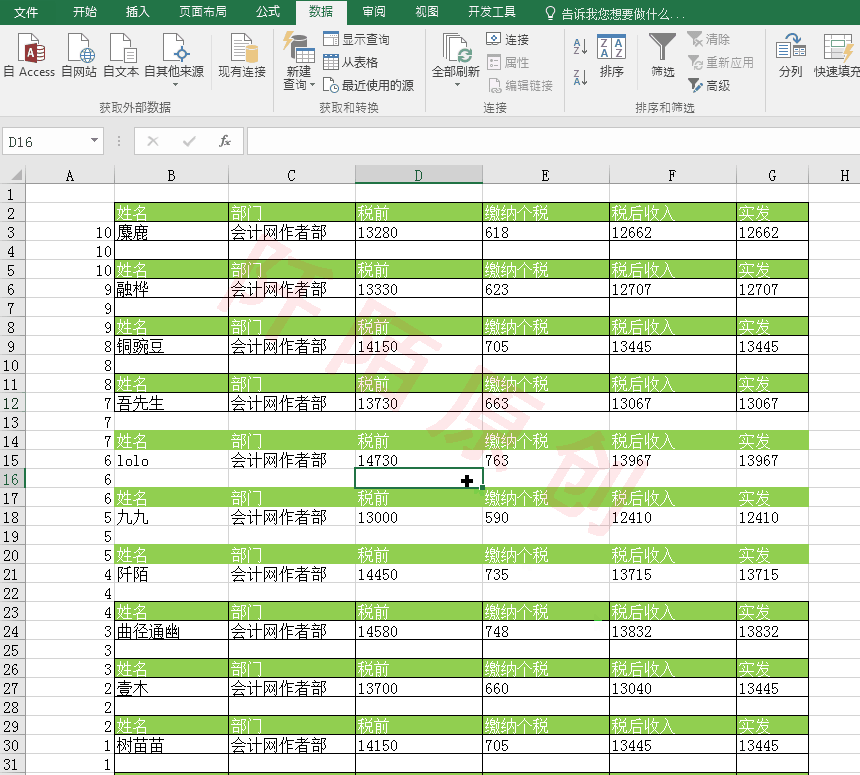This screenshot has width=860, height=775.
Task: Click 全部刷新 refresh all icon
Action: click(456, 49)
